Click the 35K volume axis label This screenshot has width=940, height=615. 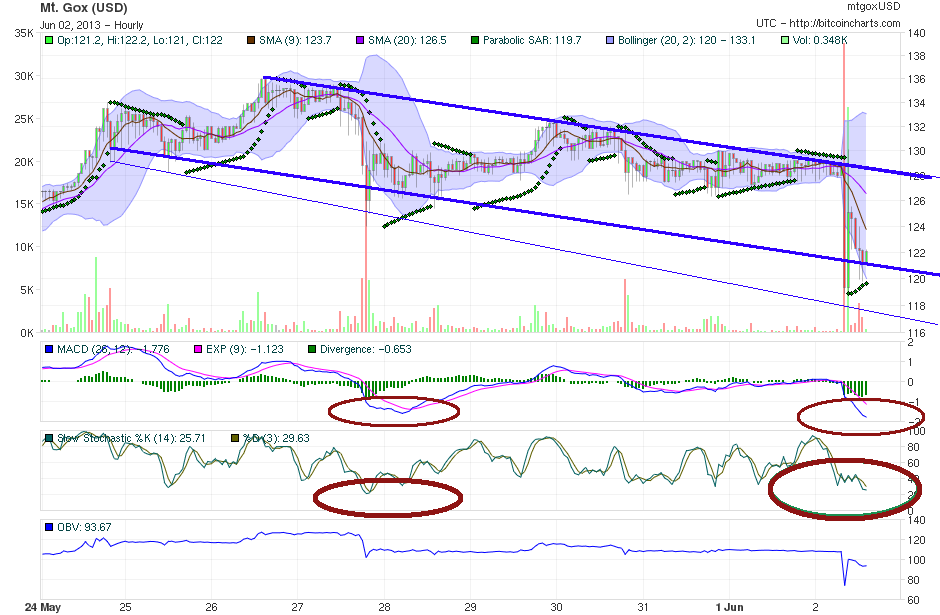tap(24, 33)
